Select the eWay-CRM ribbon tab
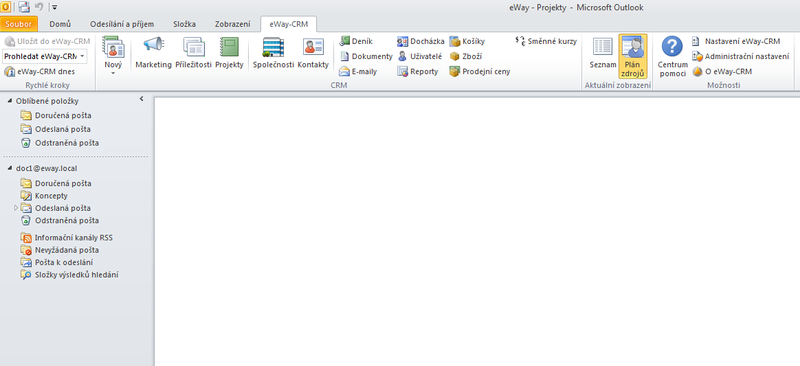 tap(288, 24)
